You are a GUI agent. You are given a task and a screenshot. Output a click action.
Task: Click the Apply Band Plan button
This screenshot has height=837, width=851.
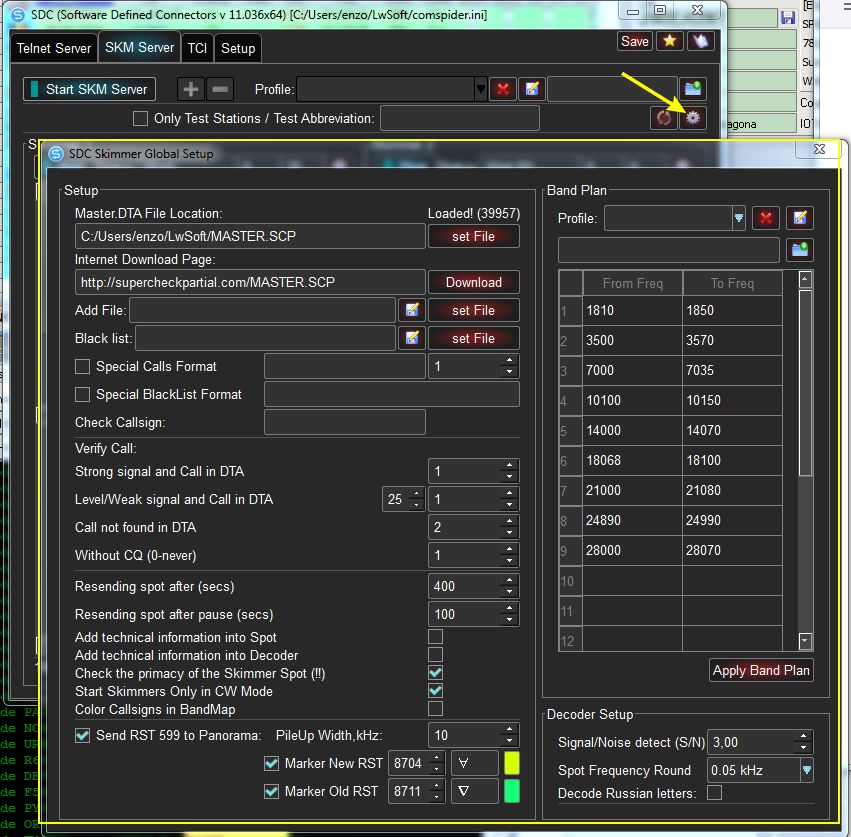761,670
